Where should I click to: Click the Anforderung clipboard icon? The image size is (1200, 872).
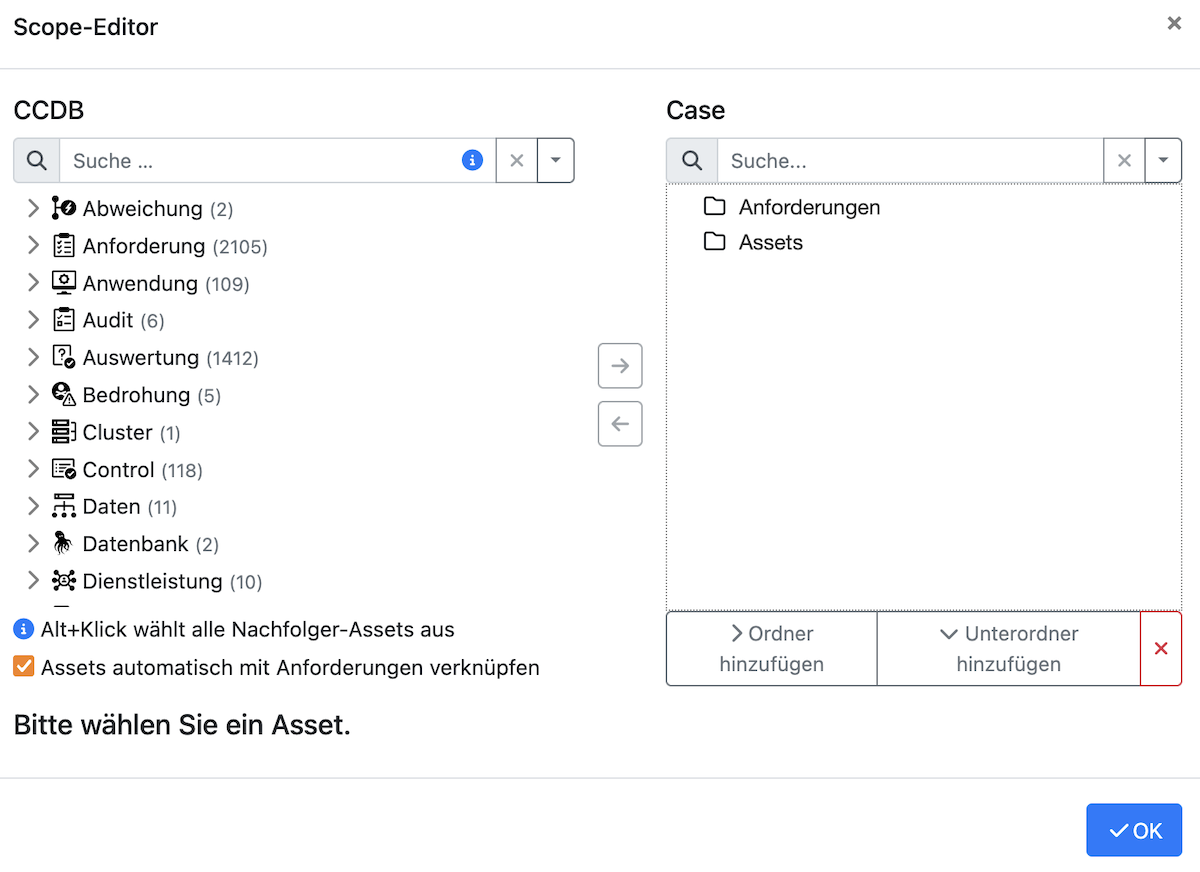pos(62,245)
